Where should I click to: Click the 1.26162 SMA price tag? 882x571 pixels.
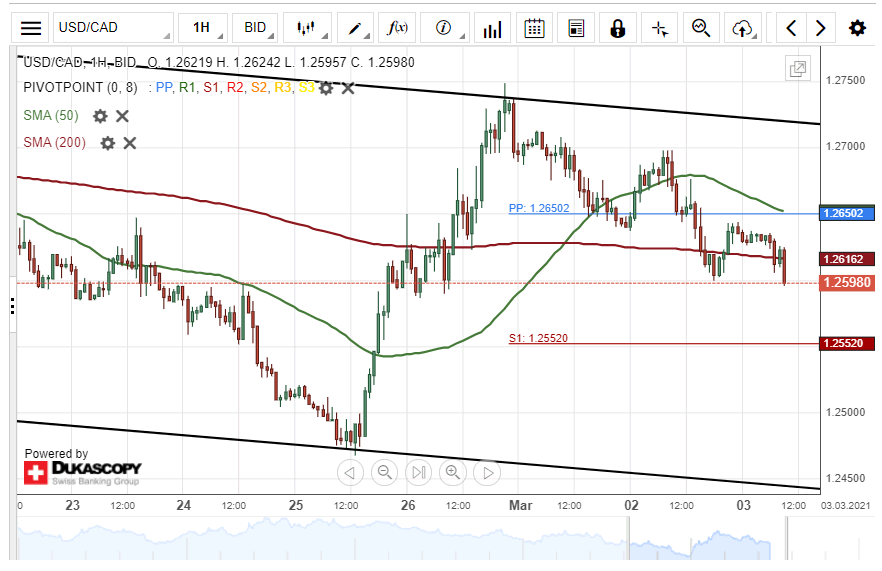pyautogui.click(x=847, y=259)
